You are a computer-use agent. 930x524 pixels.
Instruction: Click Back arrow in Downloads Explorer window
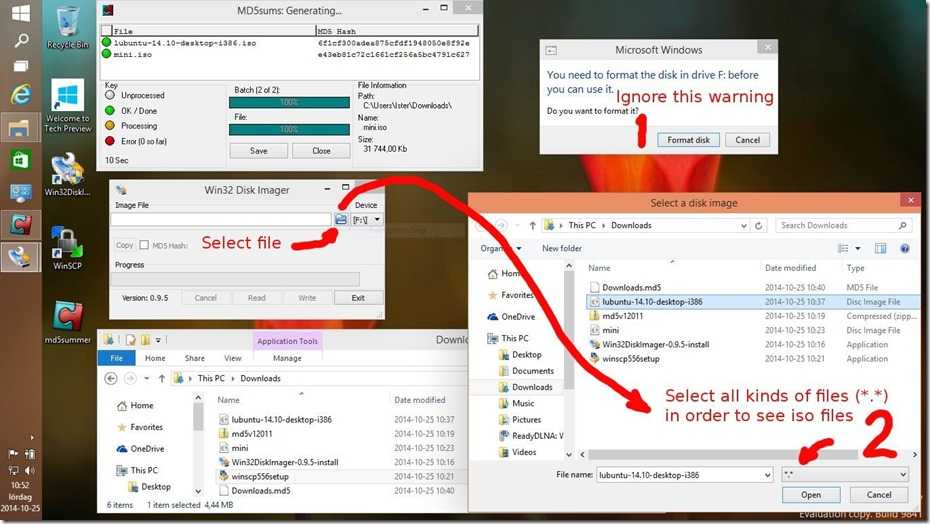pos(111,379)
